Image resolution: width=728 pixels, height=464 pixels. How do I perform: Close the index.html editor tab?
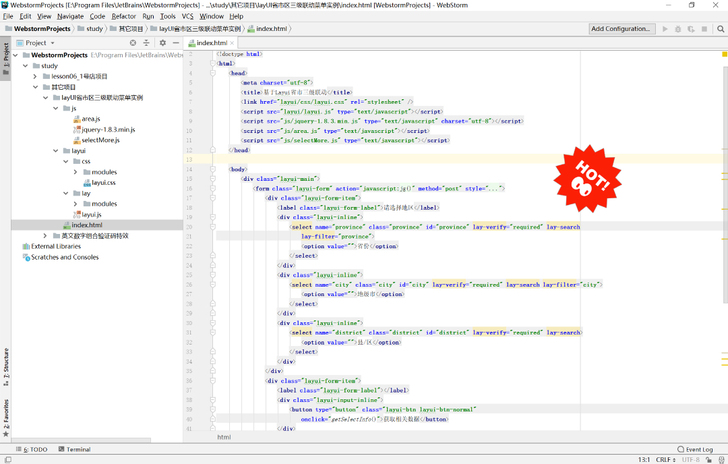coord(233,43)
